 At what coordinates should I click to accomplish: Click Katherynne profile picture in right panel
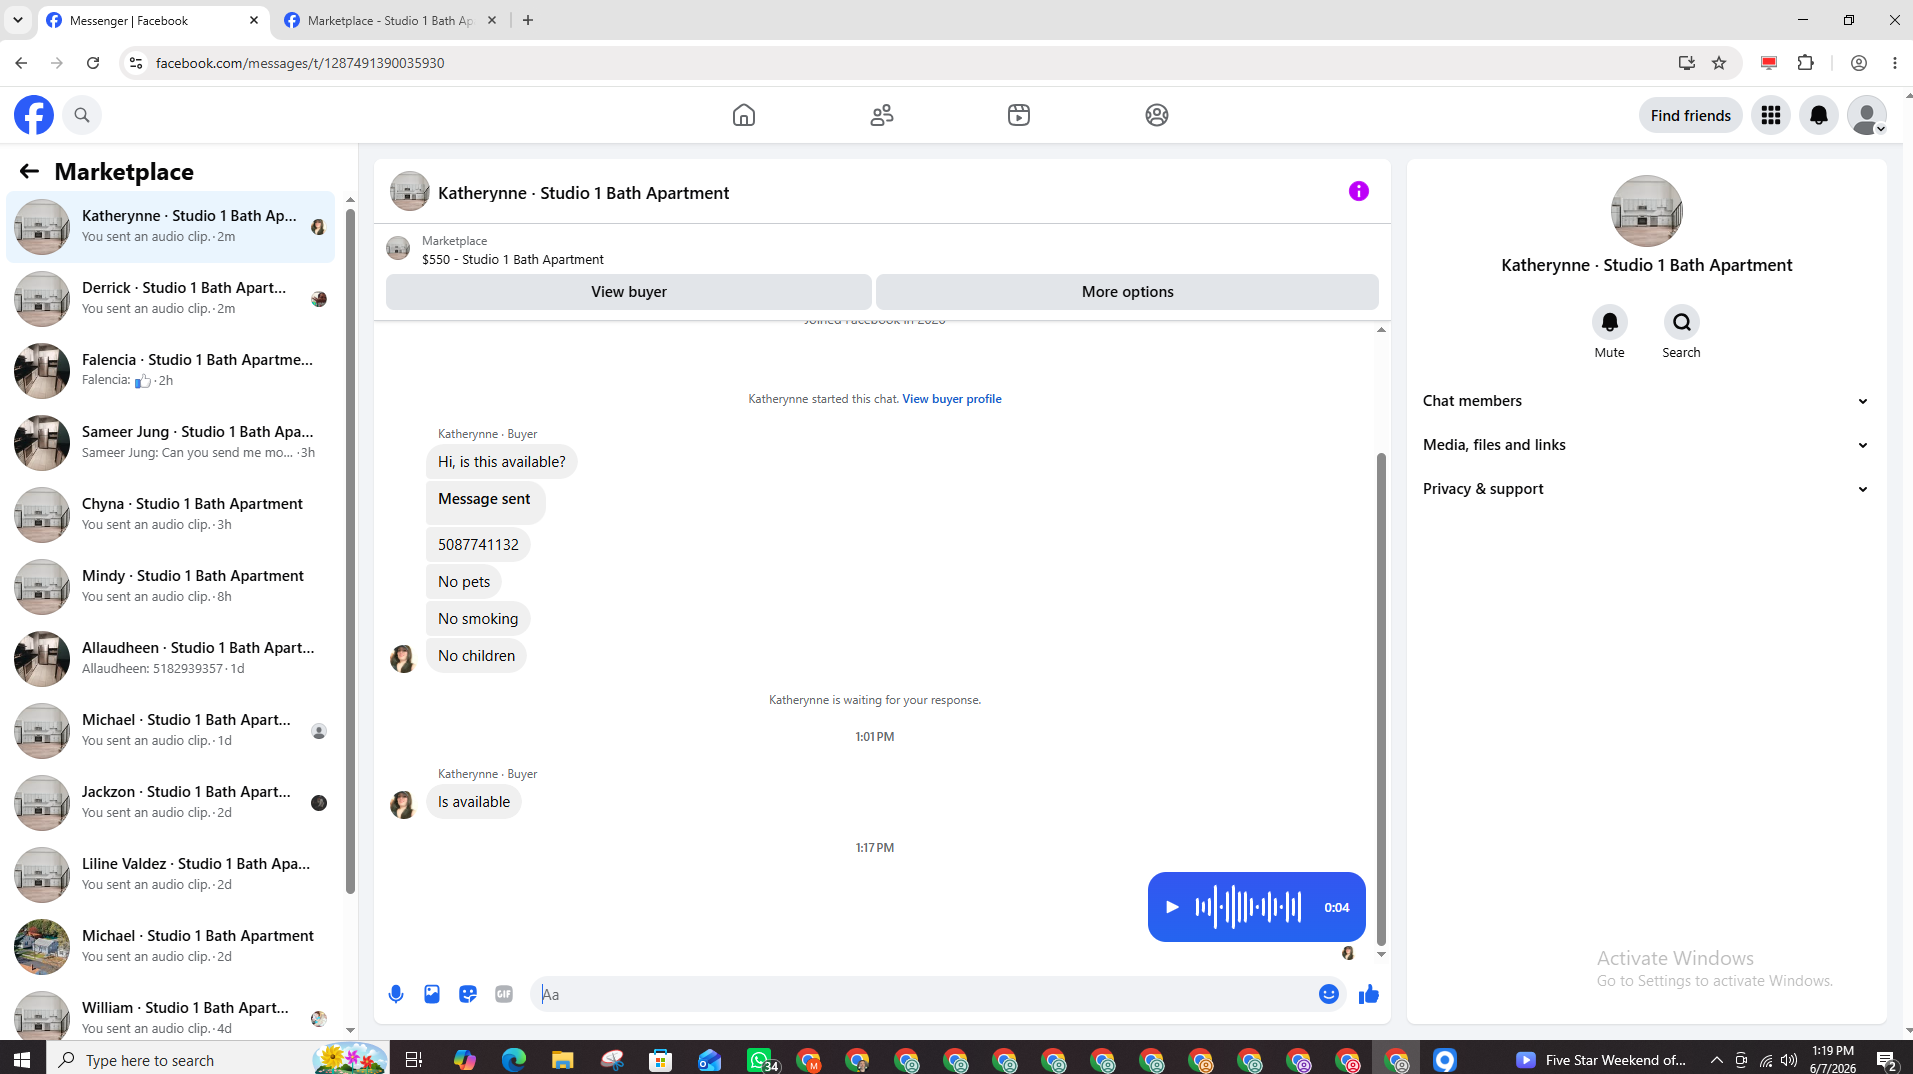[x=1646, y=211]
